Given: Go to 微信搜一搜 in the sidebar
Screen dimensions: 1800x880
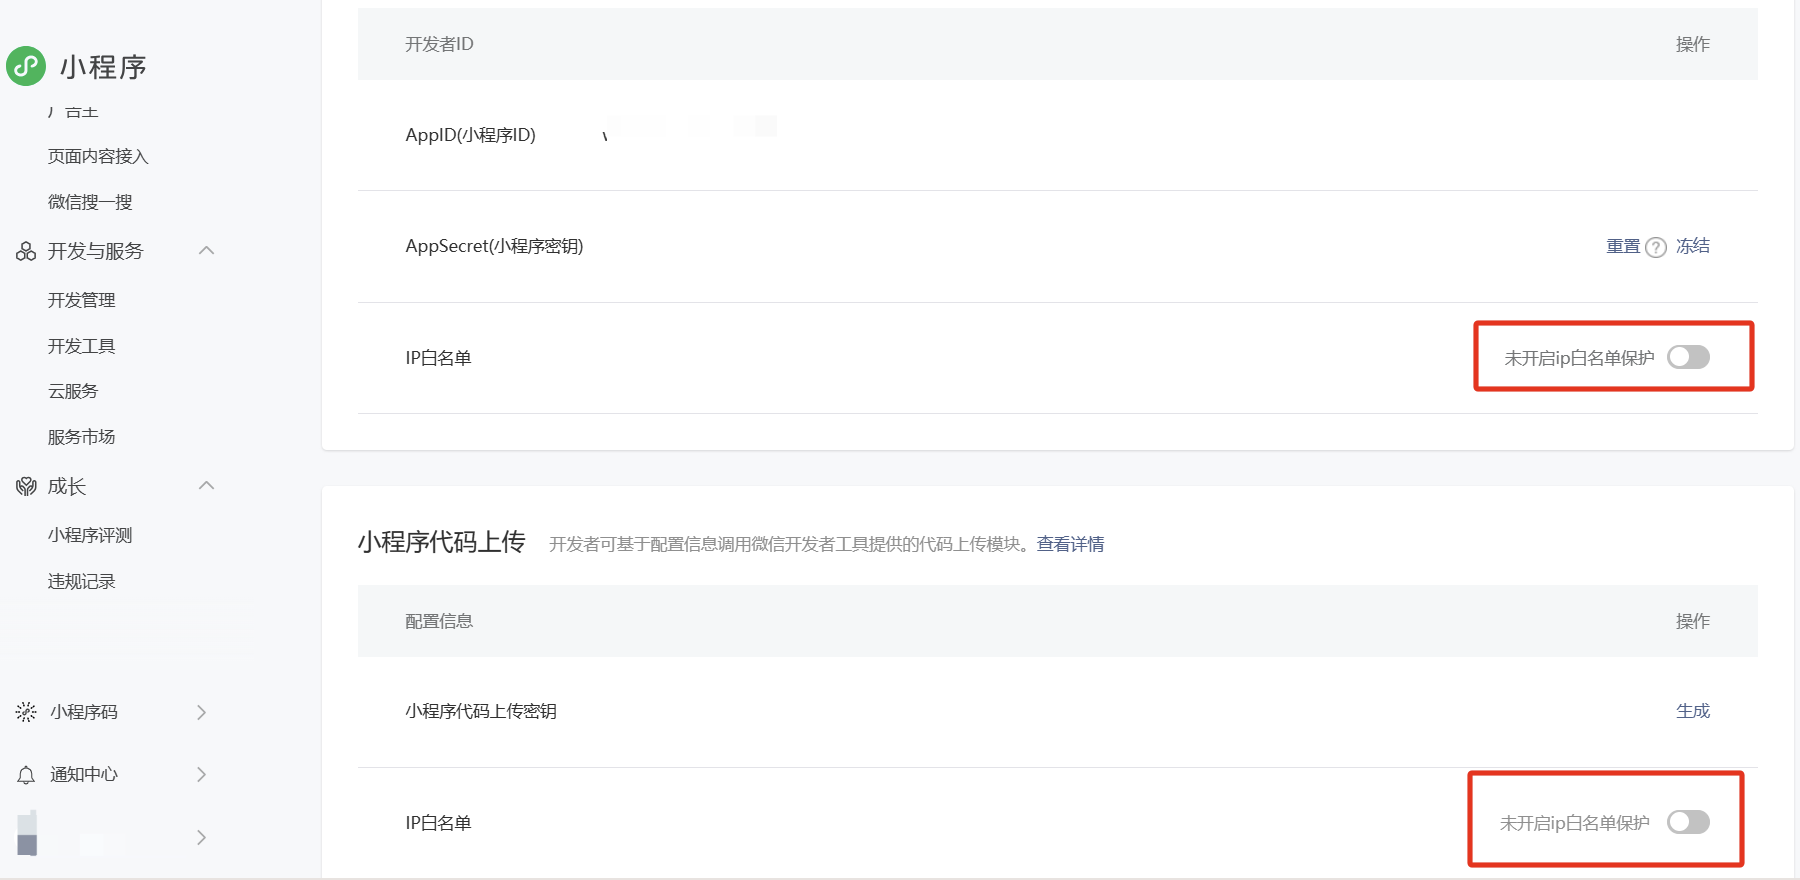Looking at the screenshot, I should tap(90, 202).
